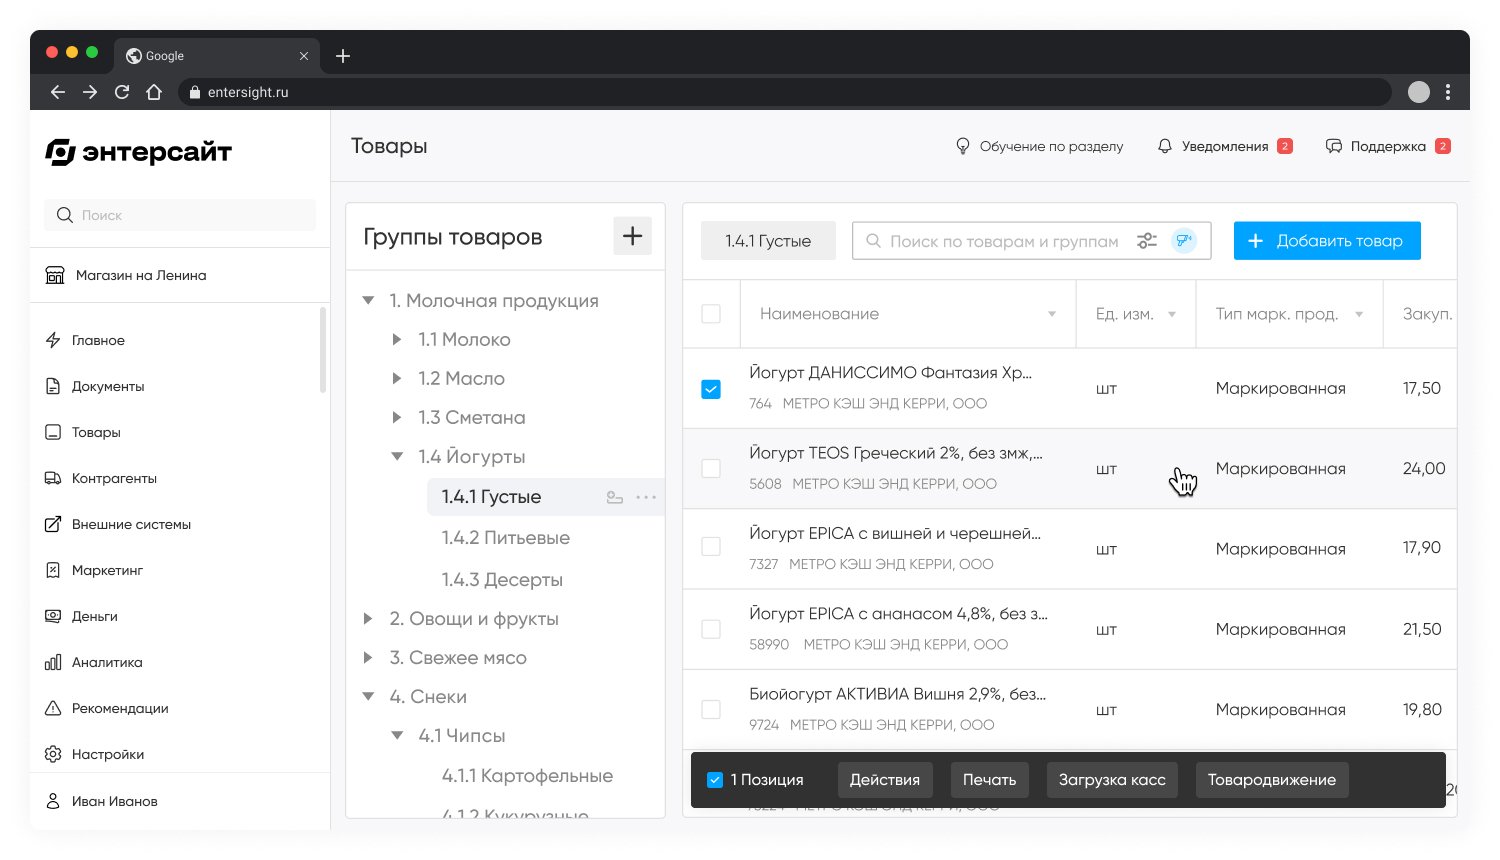
Task: Expand 3. Свежее мясо group
Action: [x=368, y=658]
